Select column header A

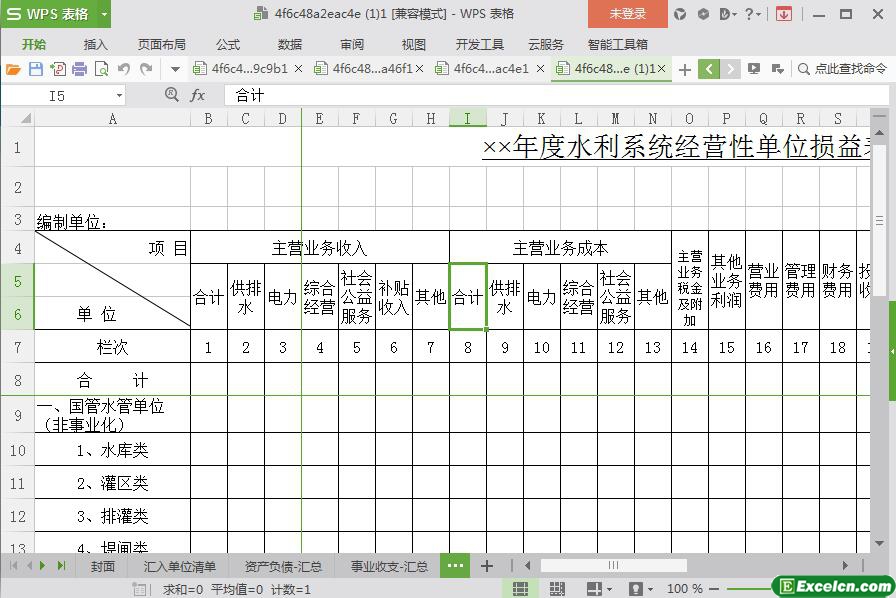113,118
